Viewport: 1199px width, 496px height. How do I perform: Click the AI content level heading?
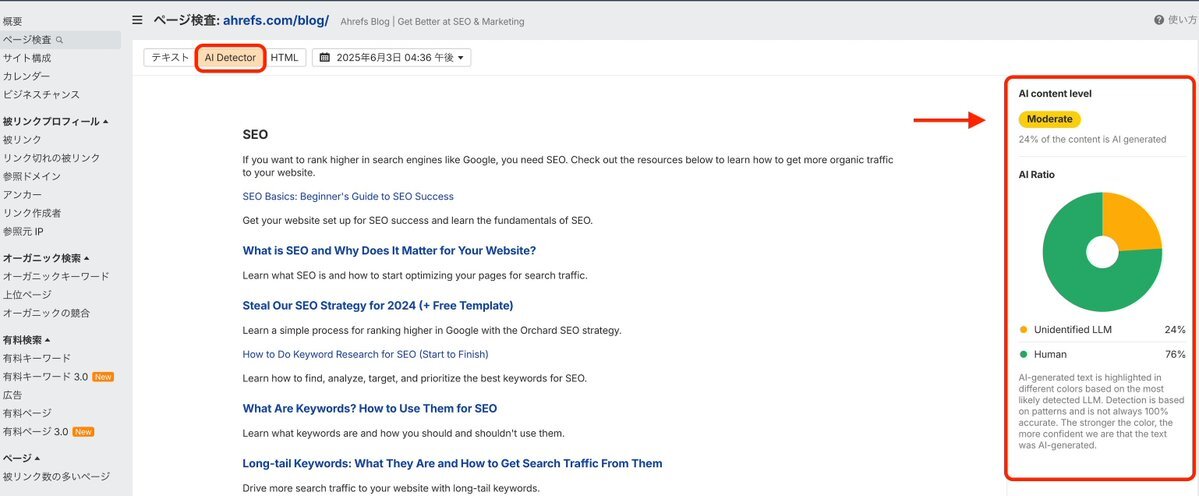pos(1055,93)
